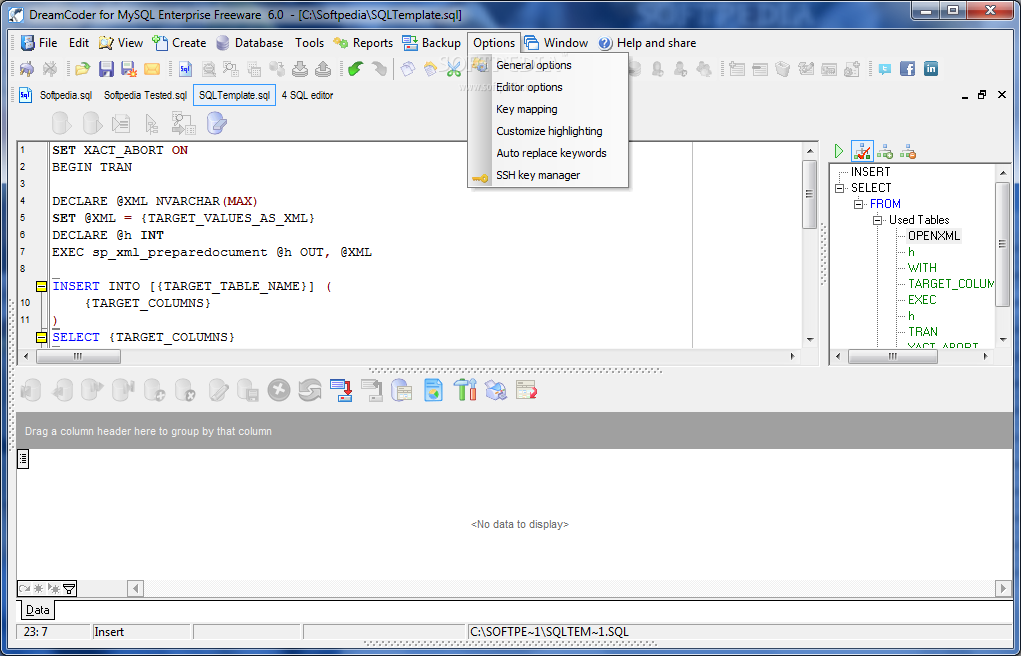Click the hammer and screwdriver tools icon
The width and height of the screenshot is (1021, 656).
pos(464,390)
